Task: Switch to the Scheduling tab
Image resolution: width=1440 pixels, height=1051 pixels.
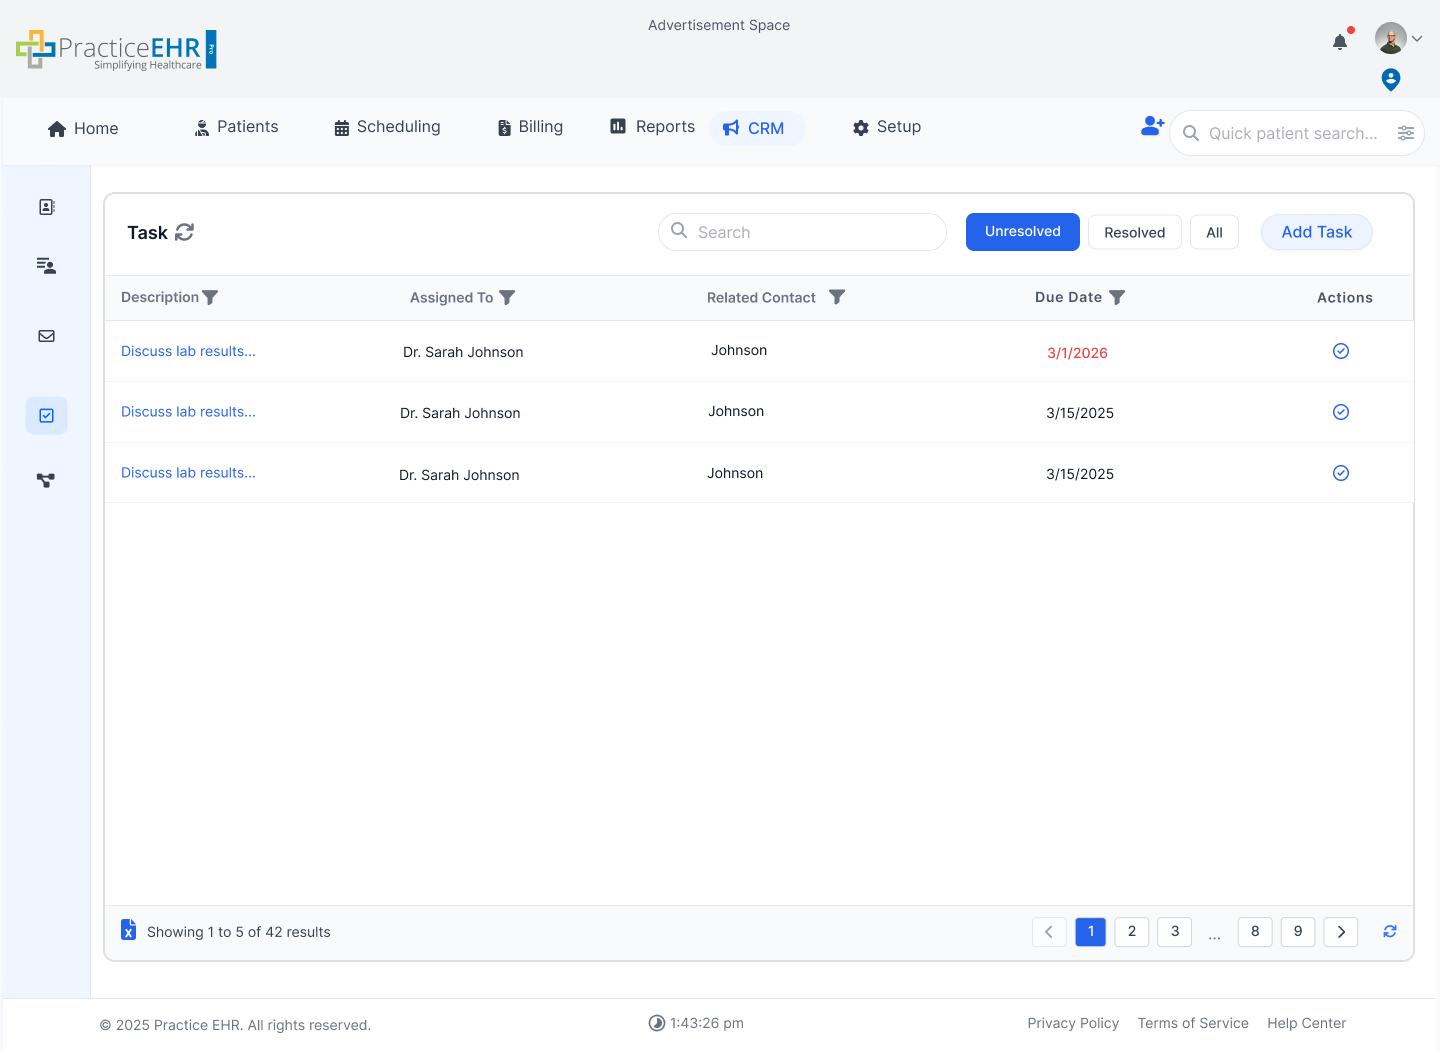Action: [387, 127]
